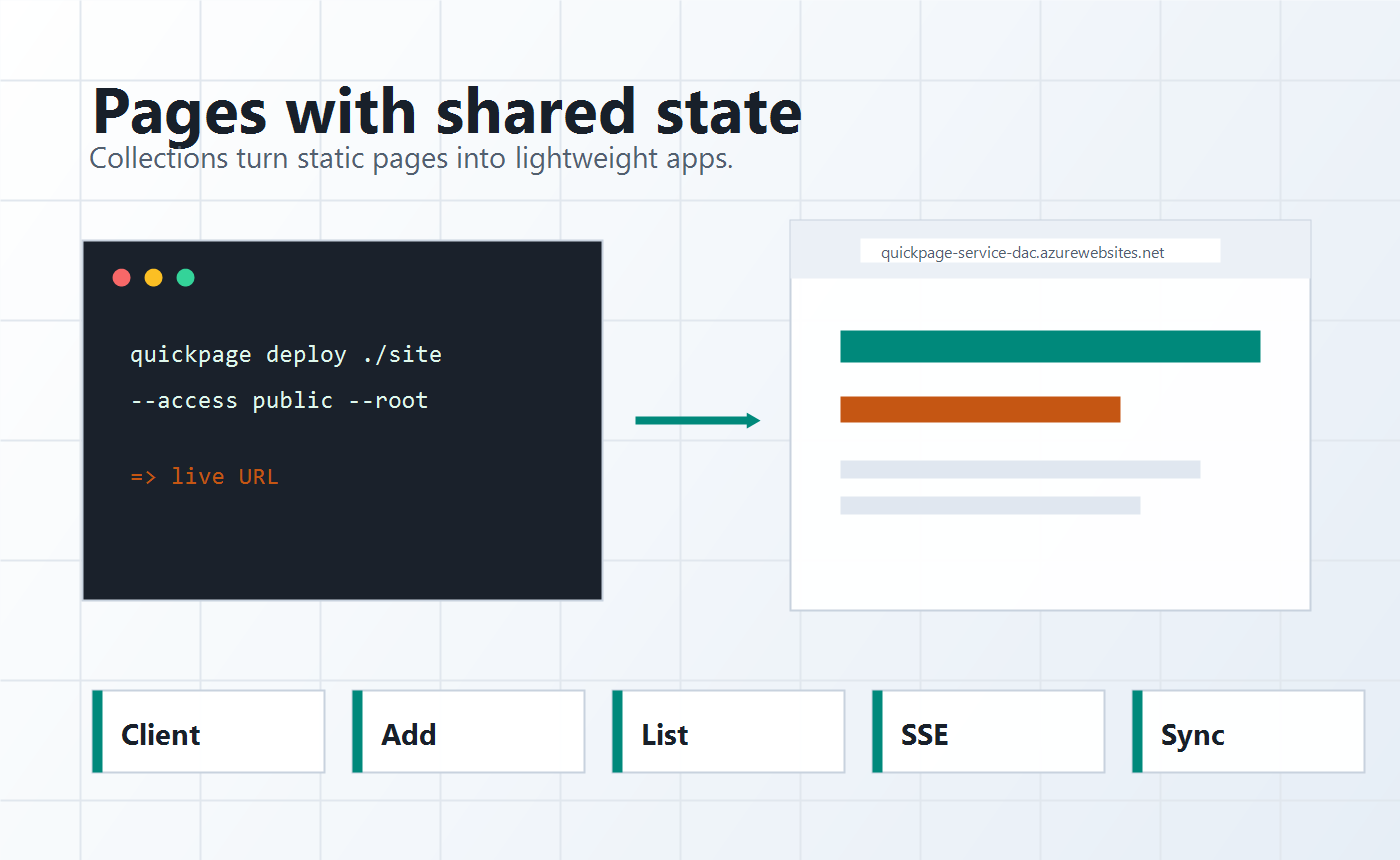The height and width of the screenshot is (860, 1400).
Task: Click the teal bar in browser mockup
Action: coord(1050,346)
